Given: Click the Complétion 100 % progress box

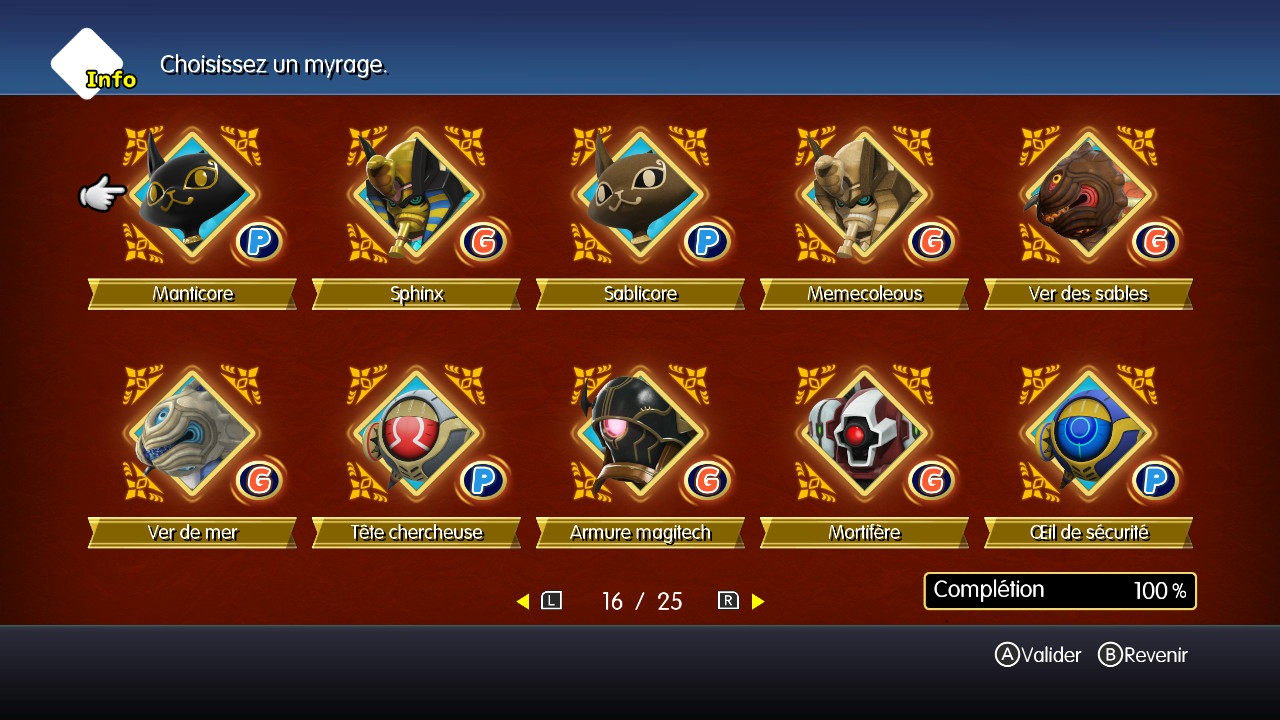Looking at the screenshot, I should point(1060,591).
